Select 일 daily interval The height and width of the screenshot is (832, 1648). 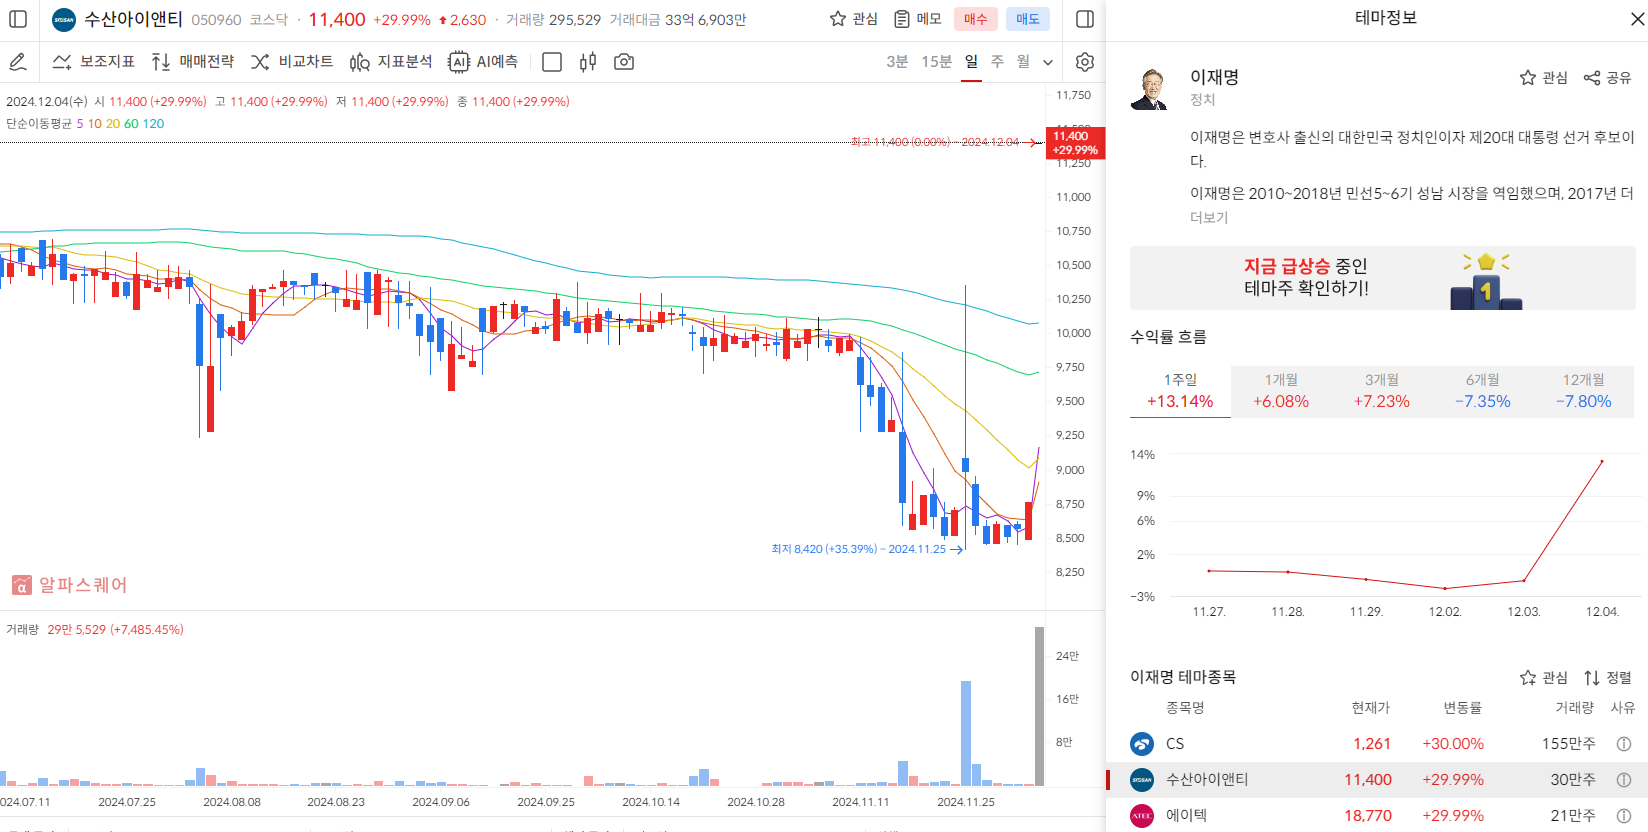point(971,62)
